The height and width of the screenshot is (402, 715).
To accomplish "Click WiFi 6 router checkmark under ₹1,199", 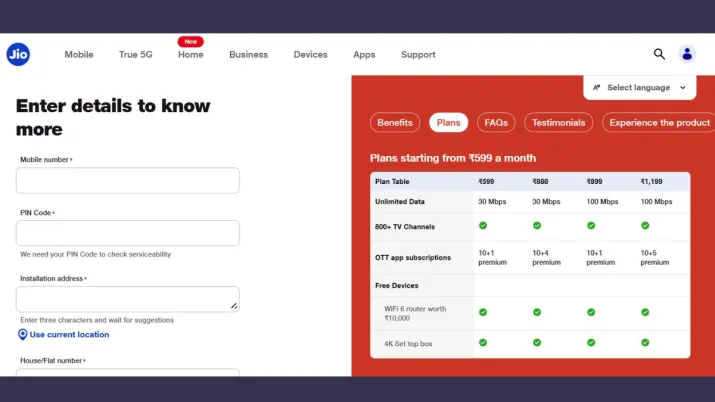I will coord(645,312).
